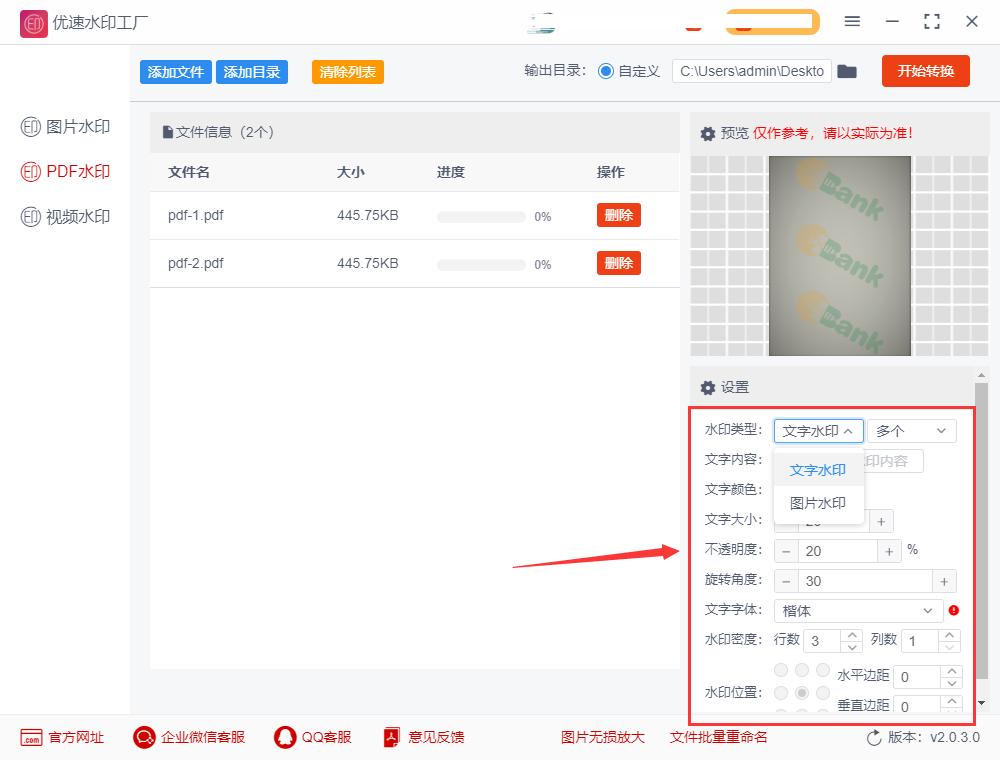Viewport: 1000px width, 760px height.
Task: Open the output directory folder picker
Action: tap(847, 70)
